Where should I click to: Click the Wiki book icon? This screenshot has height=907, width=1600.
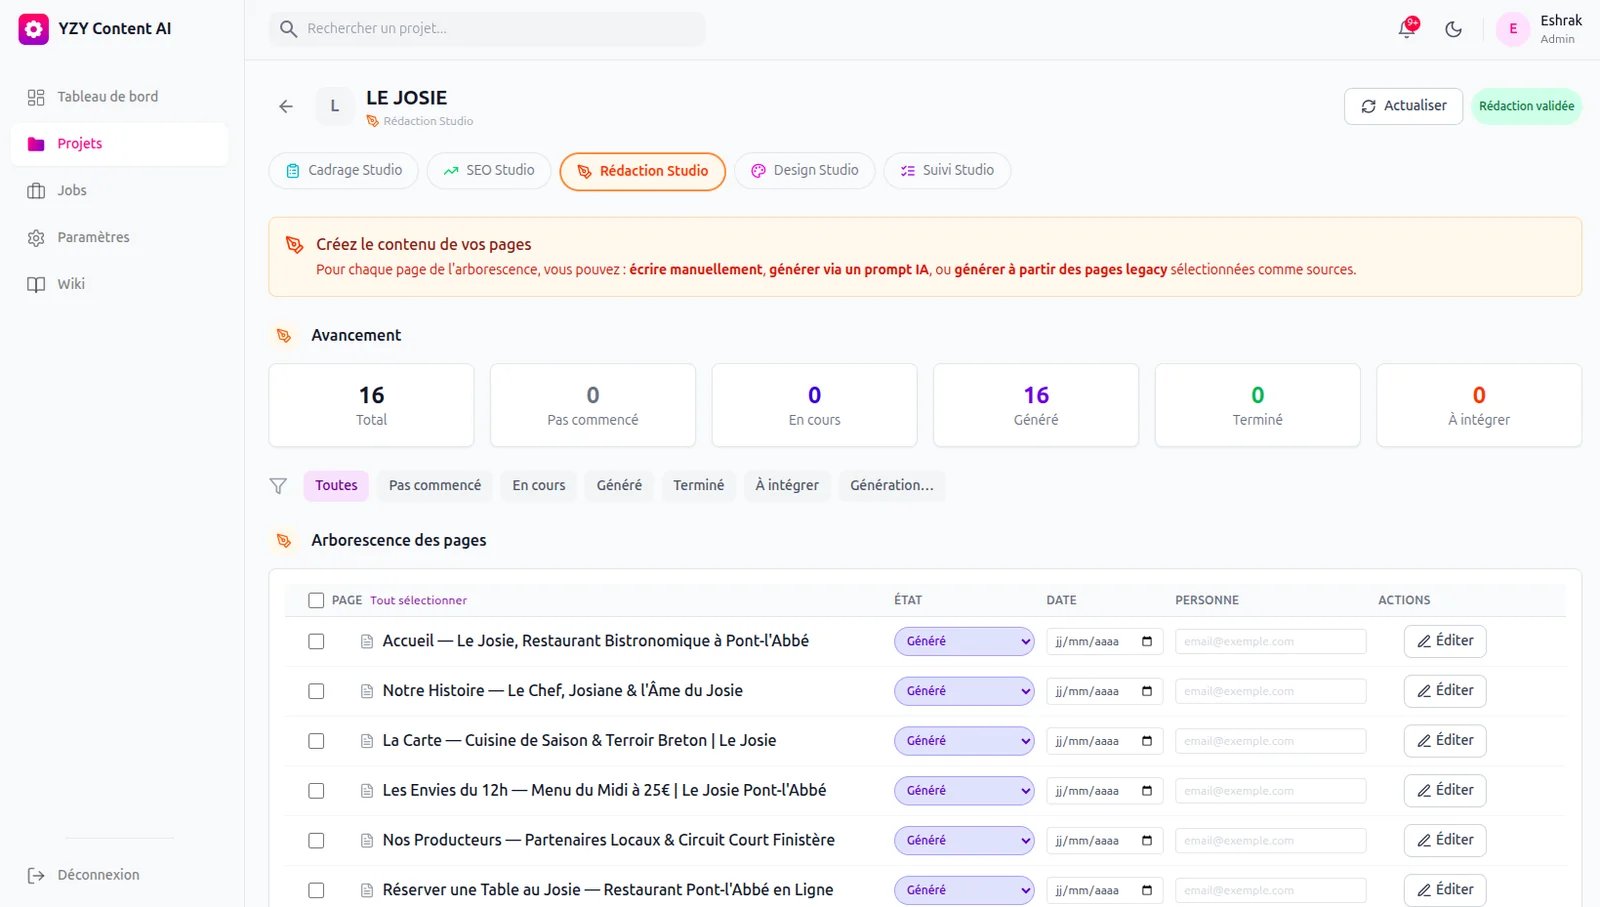tap(36, 284)
